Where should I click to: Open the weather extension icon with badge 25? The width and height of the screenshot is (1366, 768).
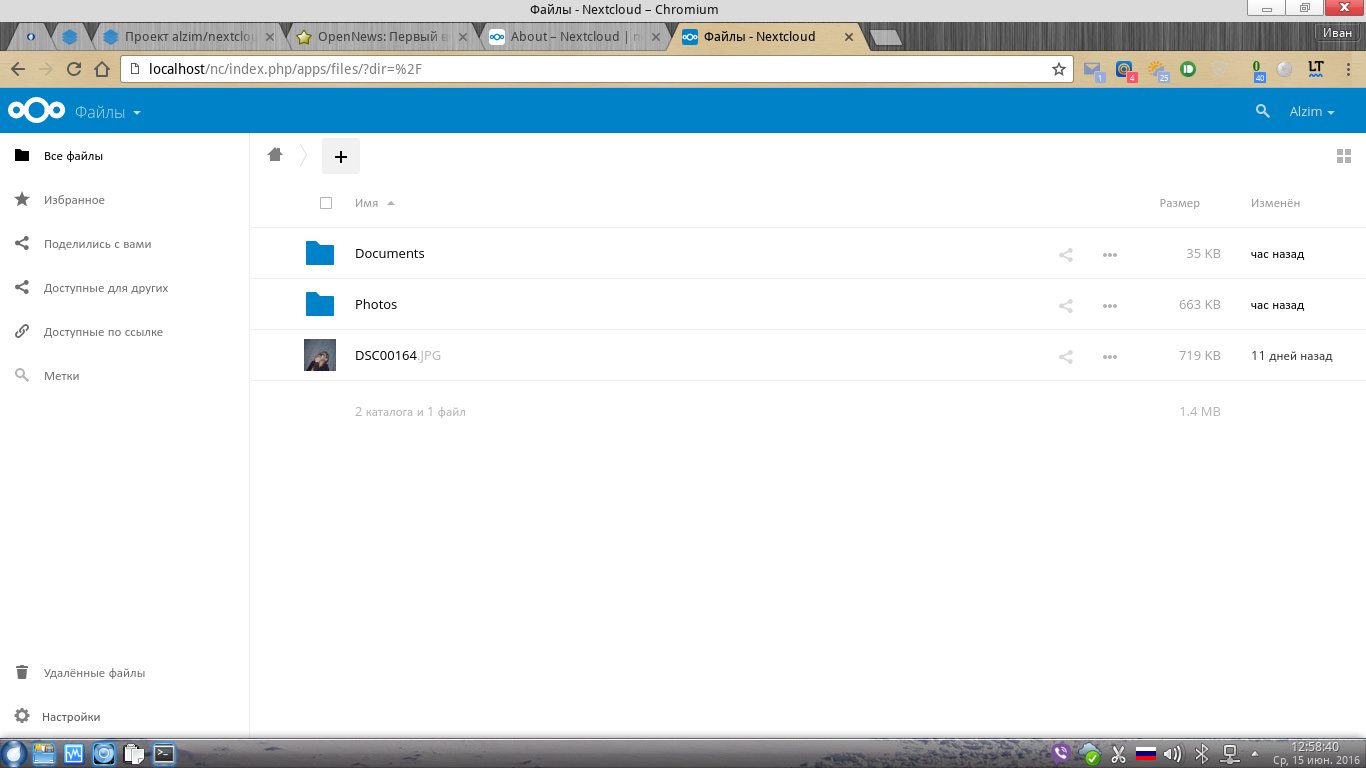click(1159, 70)
